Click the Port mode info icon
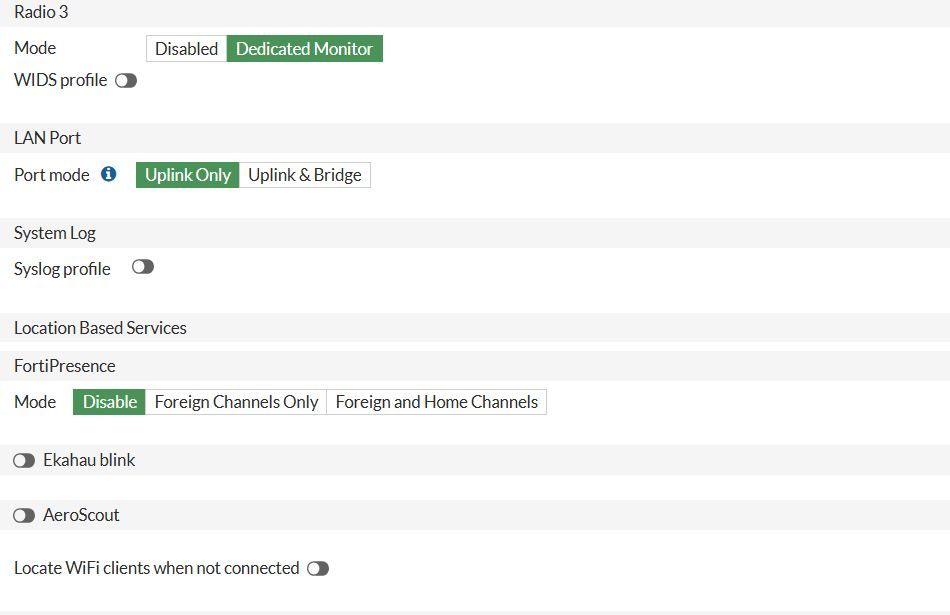 point(109,174)
